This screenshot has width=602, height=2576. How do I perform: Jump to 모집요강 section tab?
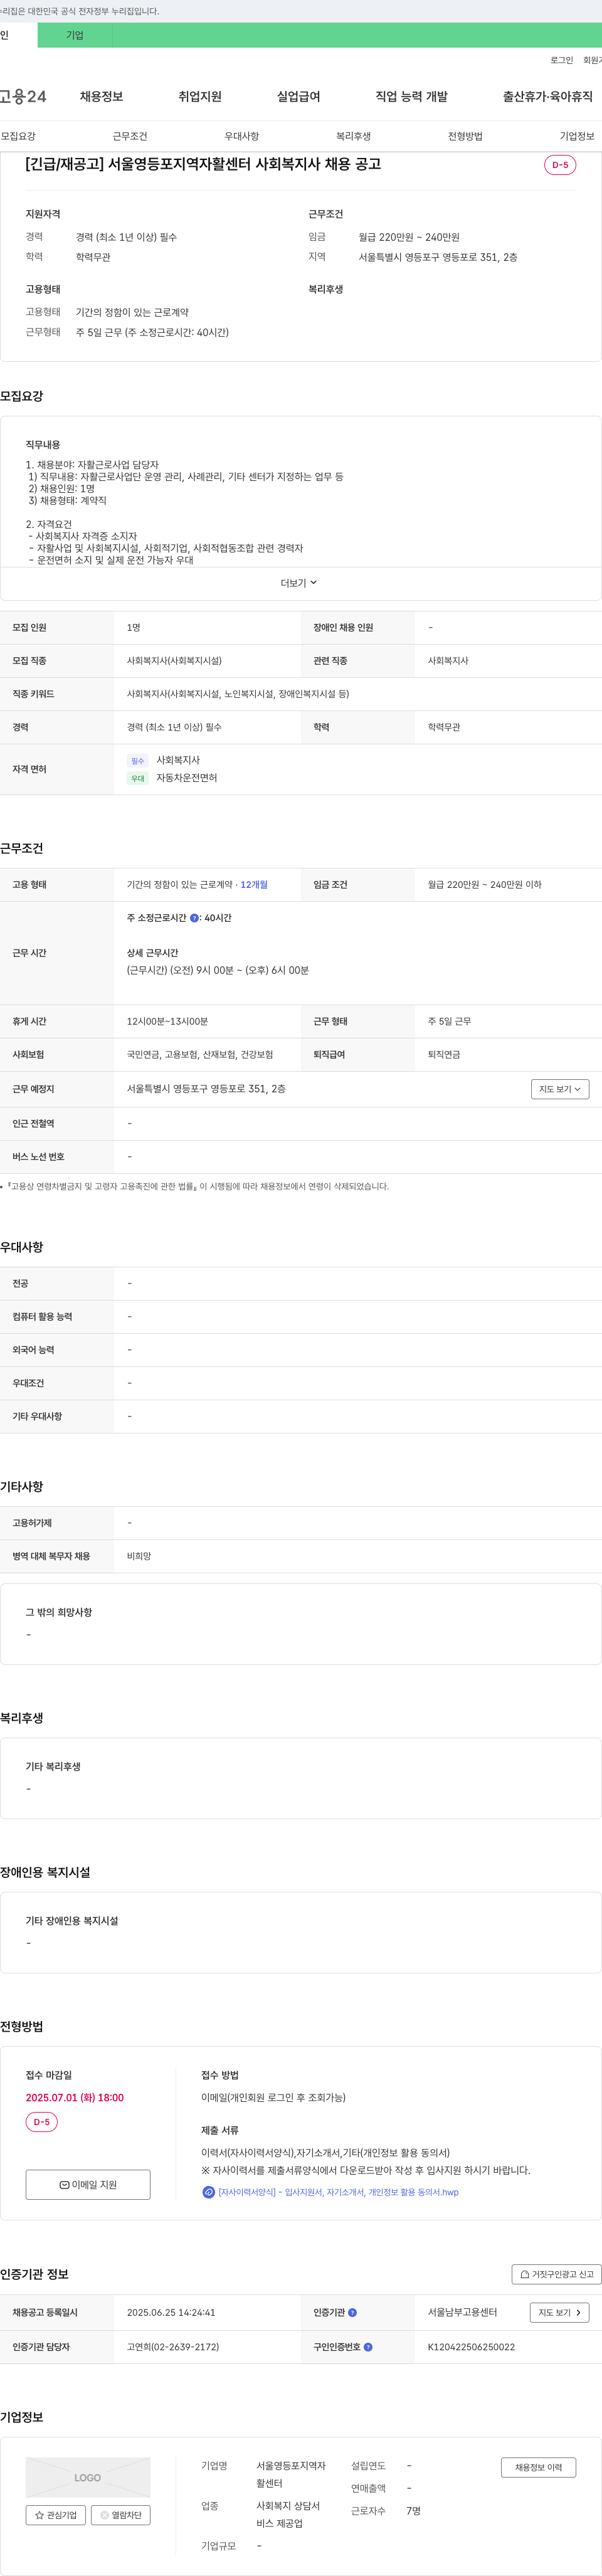18,136
